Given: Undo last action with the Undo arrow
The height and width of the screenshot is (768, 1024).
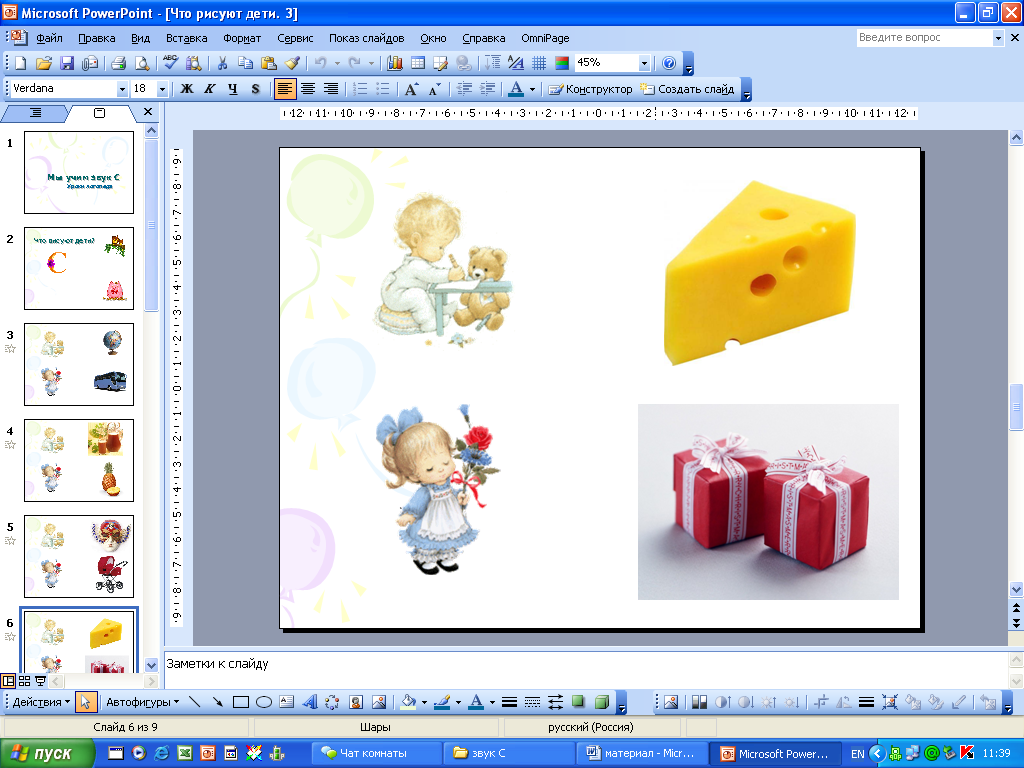Looking at the screenshot, I should [321, 63].
